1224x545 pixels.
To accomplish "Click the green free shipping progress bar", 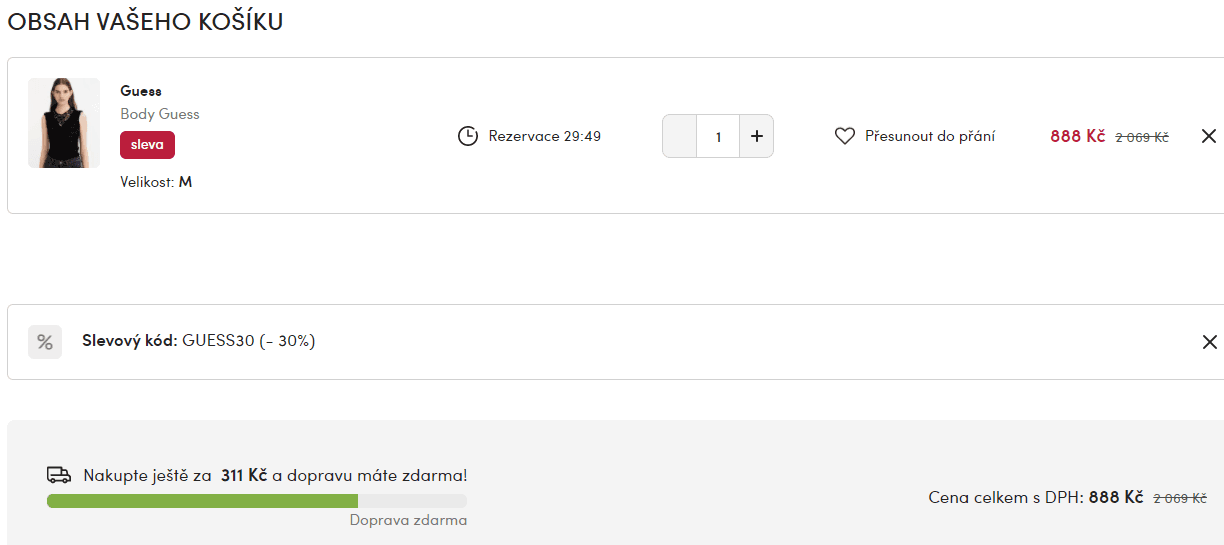I will (257, 500).
